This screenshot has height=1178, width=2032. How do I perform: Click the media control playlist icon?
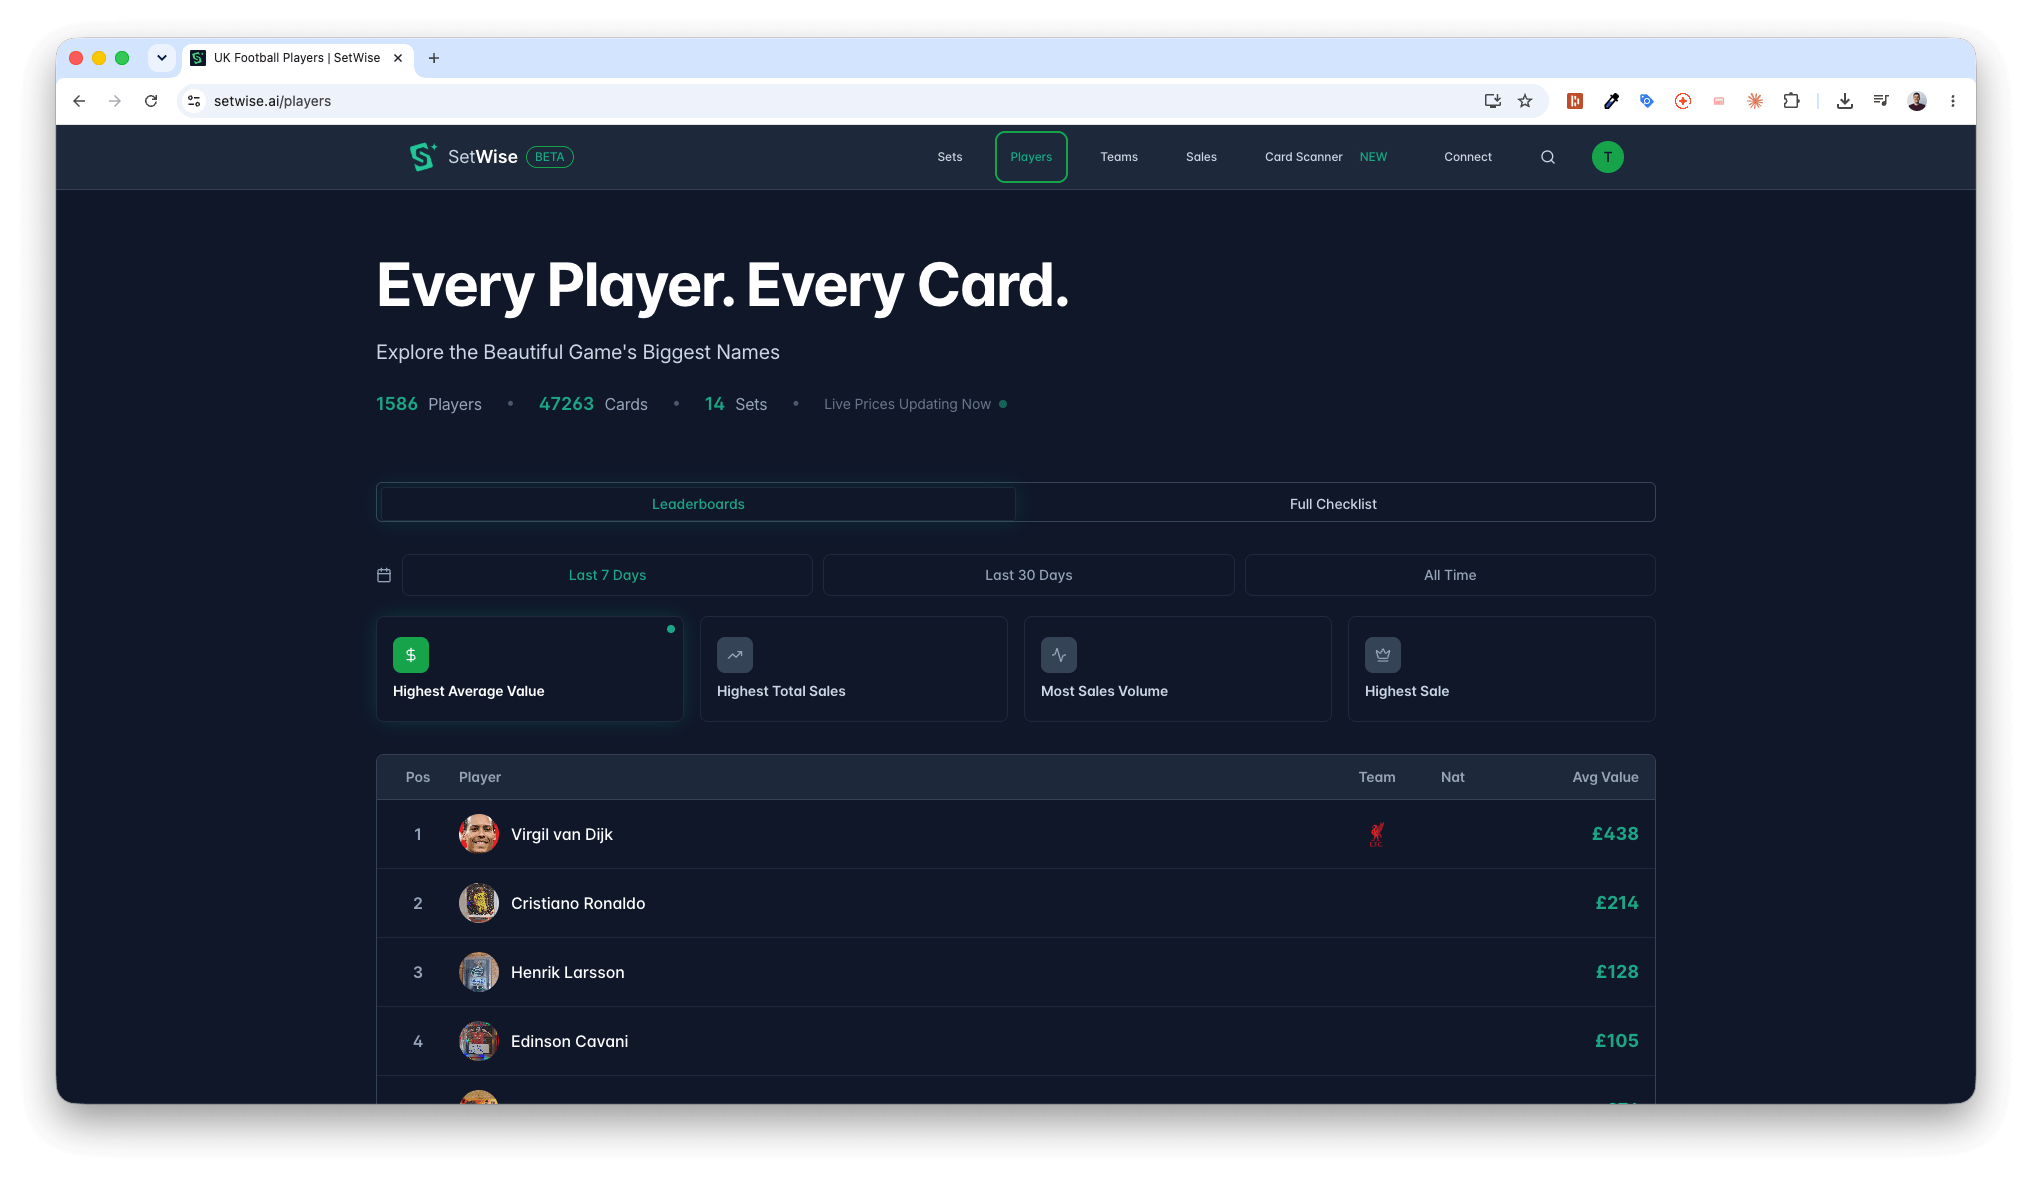pyautogui.click(x=1881, y=101)
